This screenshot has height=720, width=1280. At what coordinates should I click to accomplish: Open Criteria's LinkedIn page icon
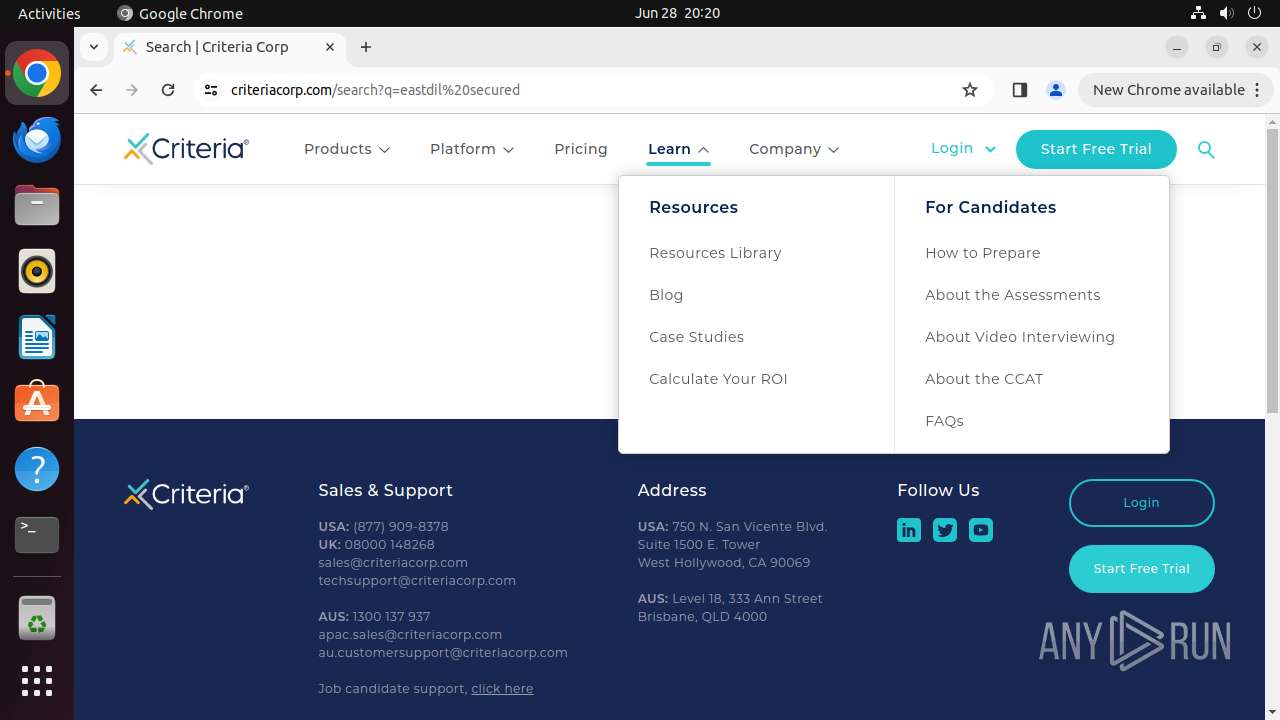click(x=909, y=530)
